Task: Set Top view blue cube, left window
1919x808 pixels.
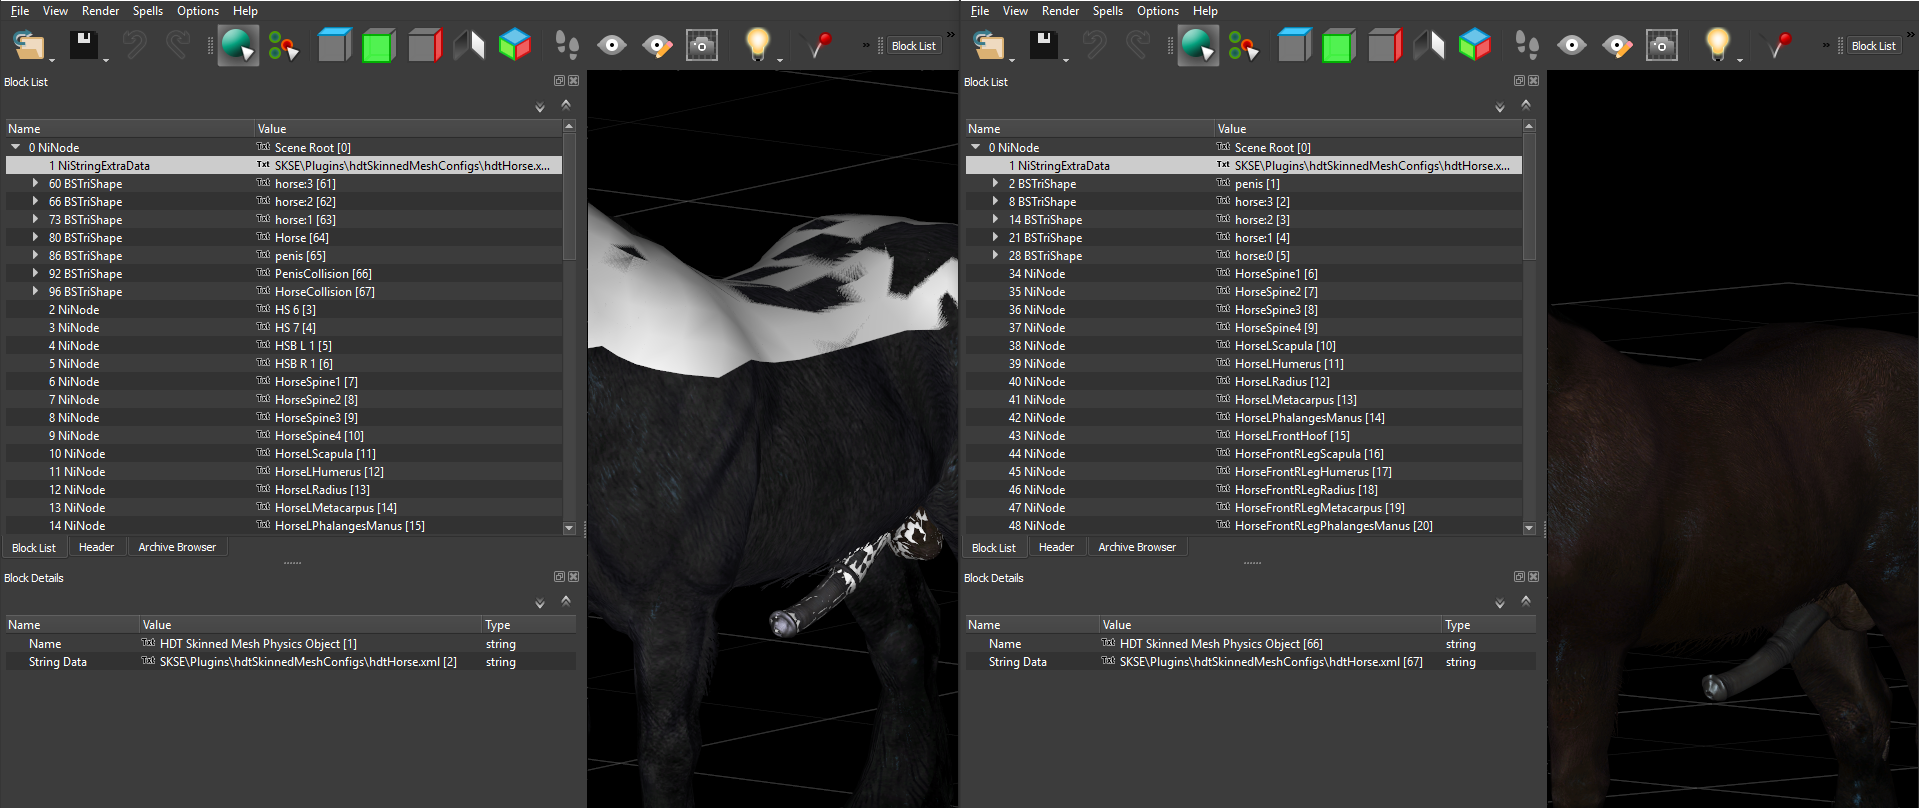Action: 334,45
